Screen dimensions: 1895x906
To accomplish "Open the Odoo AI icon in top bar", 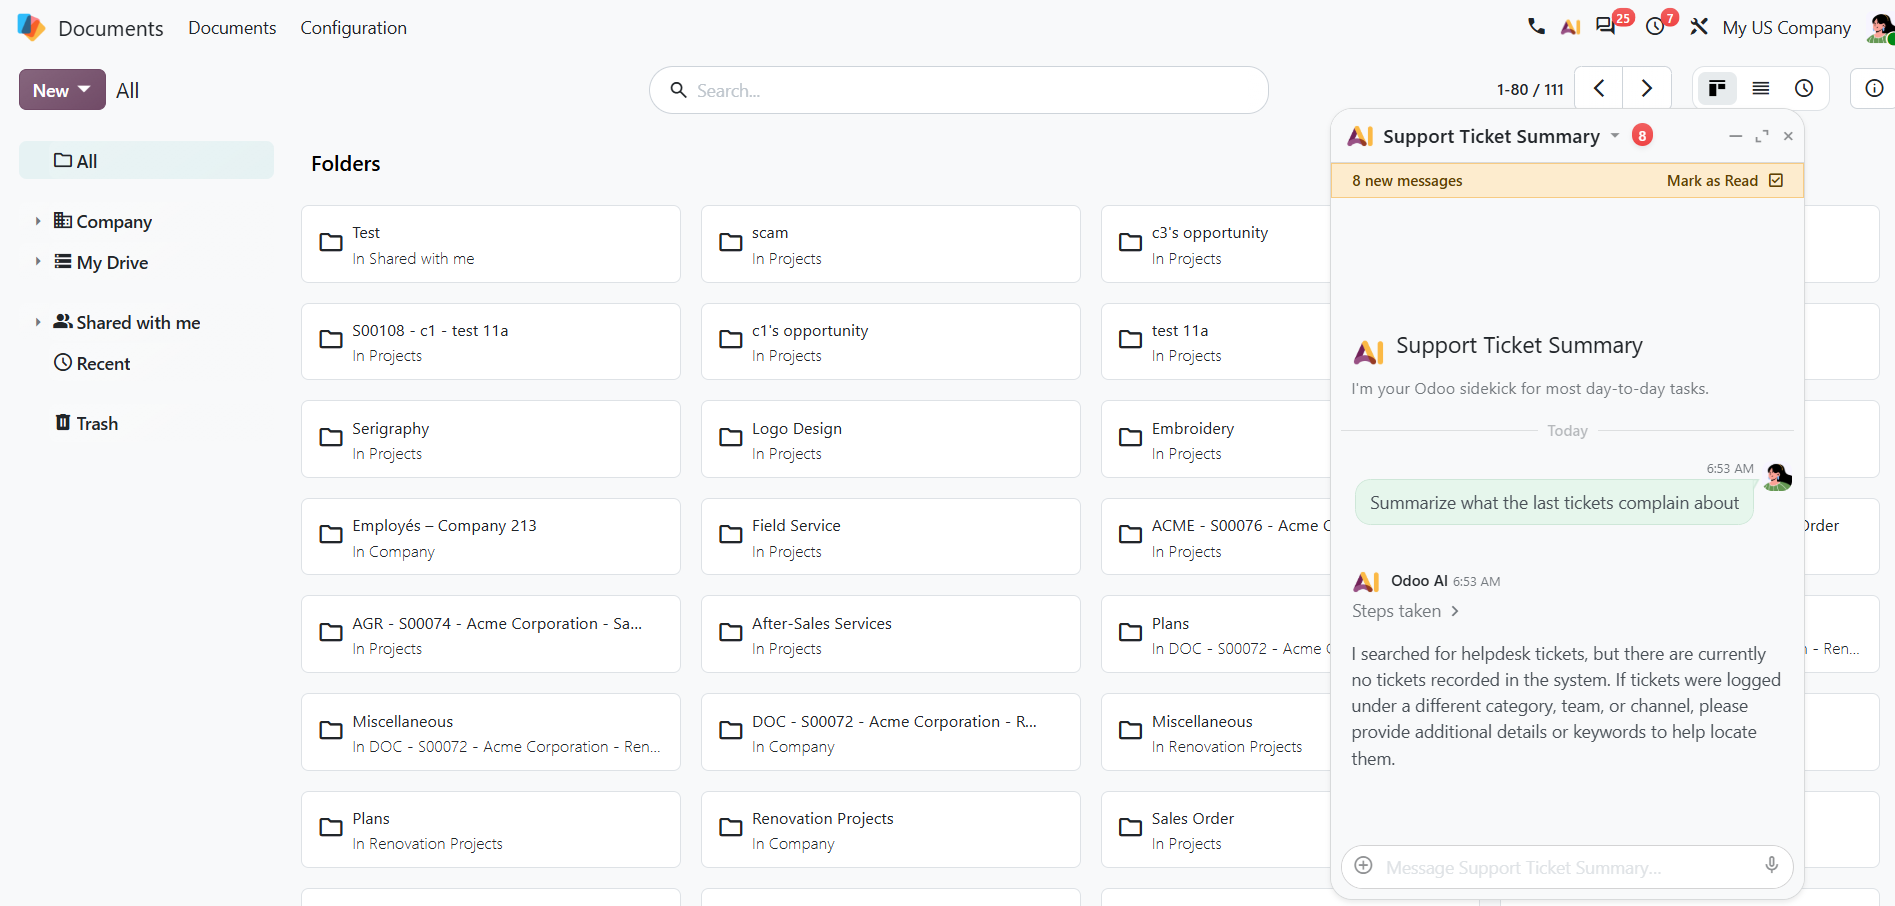I will tap(1570, 27).
